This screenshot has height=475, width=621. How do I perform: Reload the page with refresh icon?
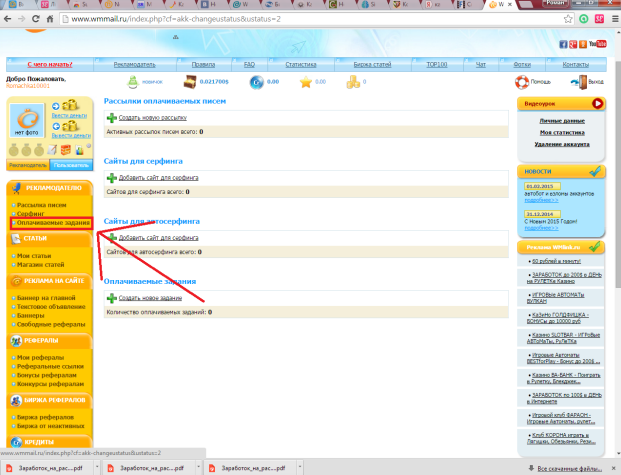pos(36,19)
